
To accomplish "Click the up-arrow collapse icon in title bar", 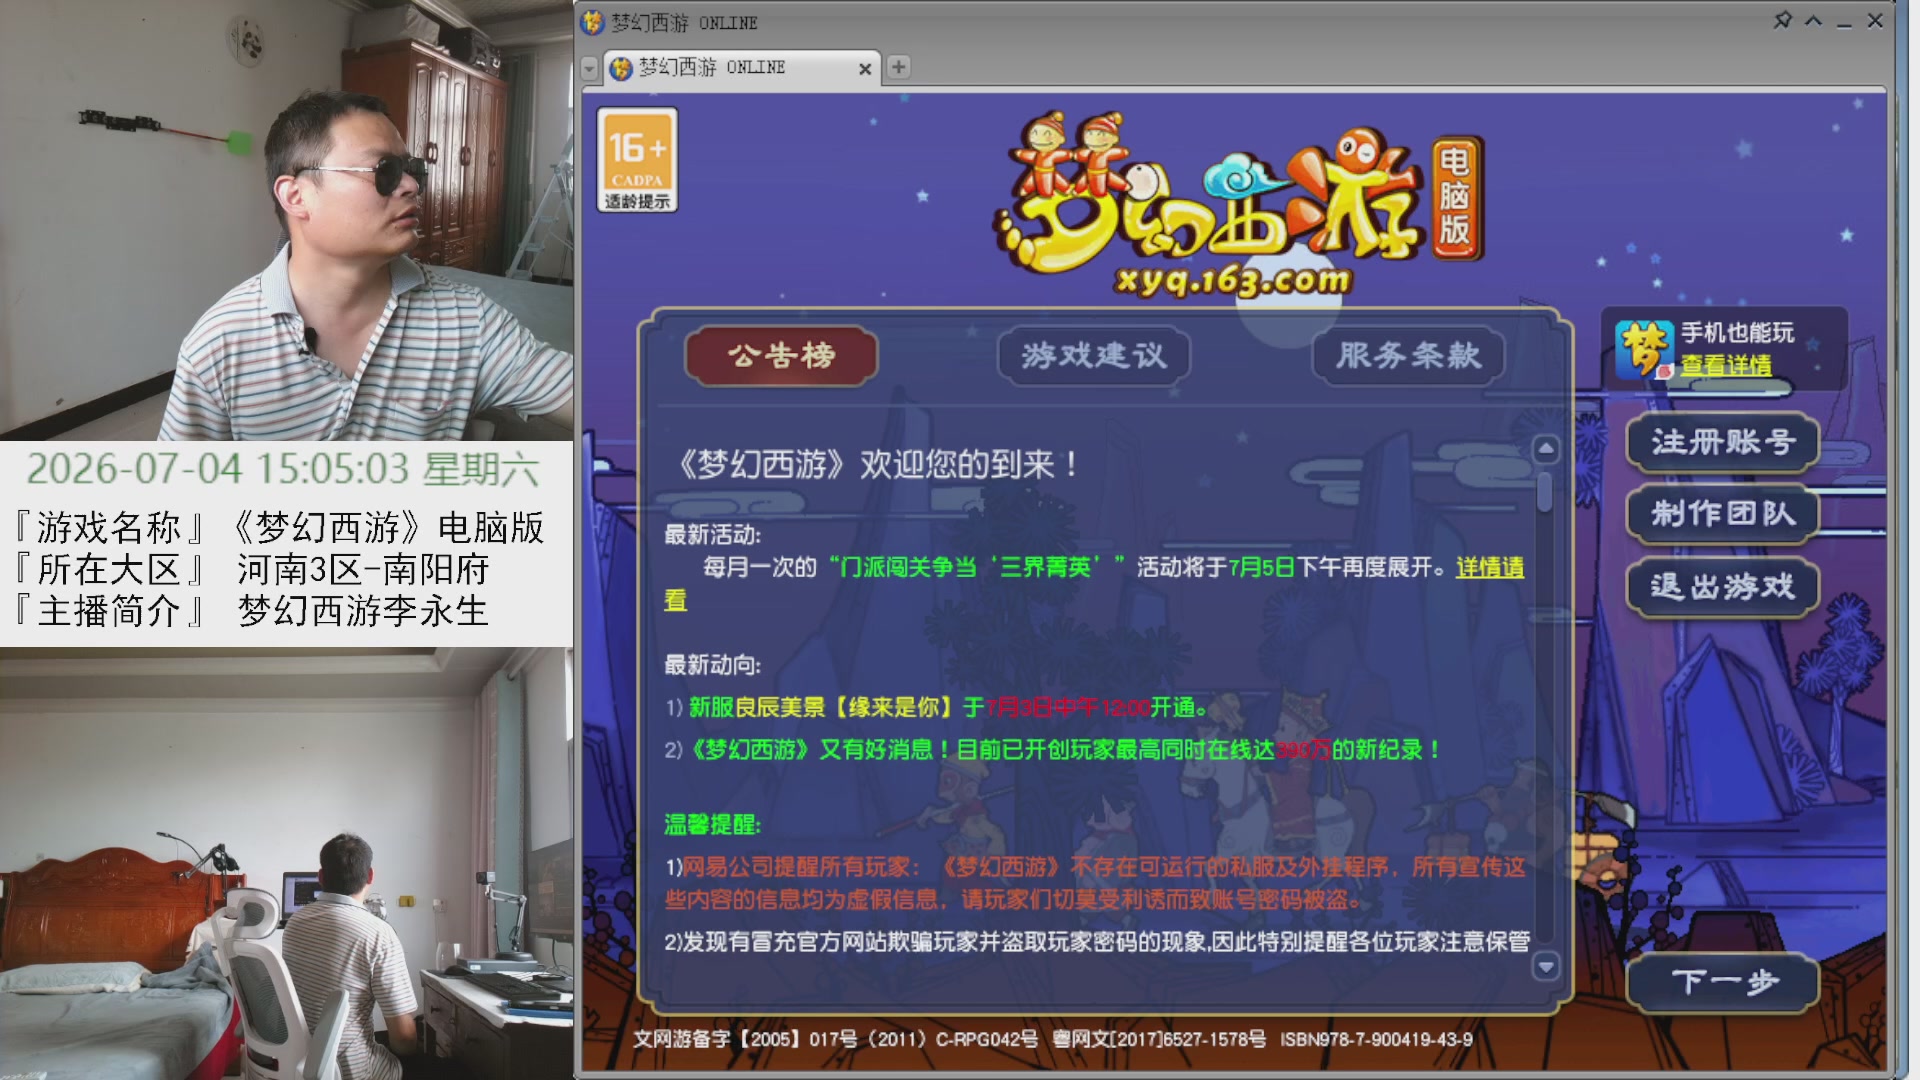I will pos(1813,21).
